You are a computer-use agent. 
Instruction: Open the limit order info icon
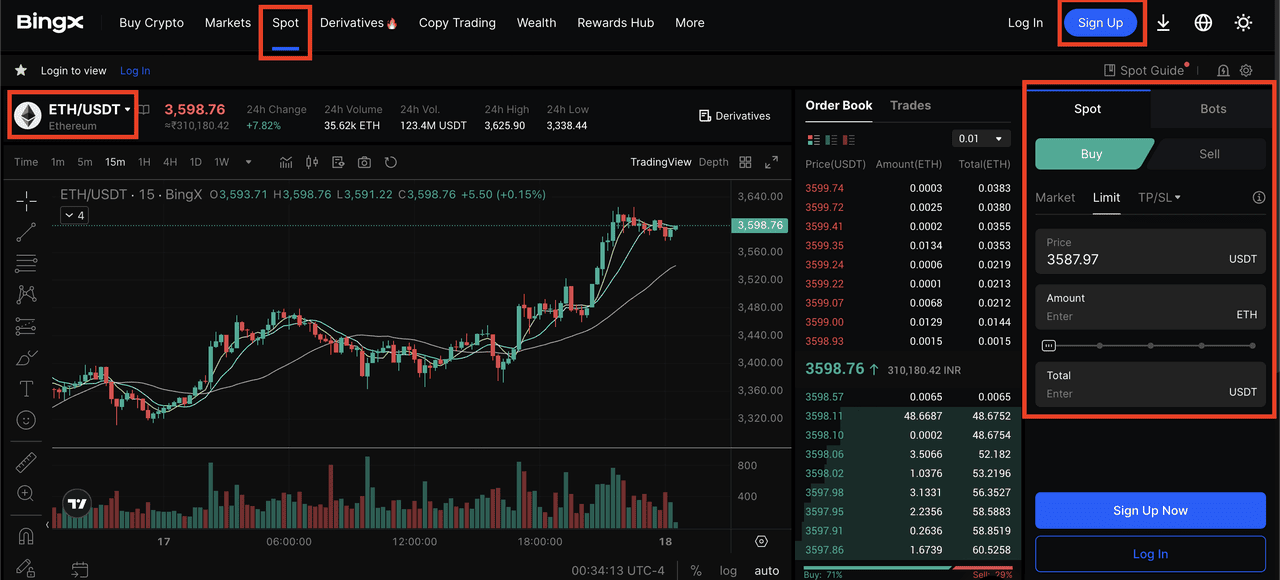point(1259,198)
